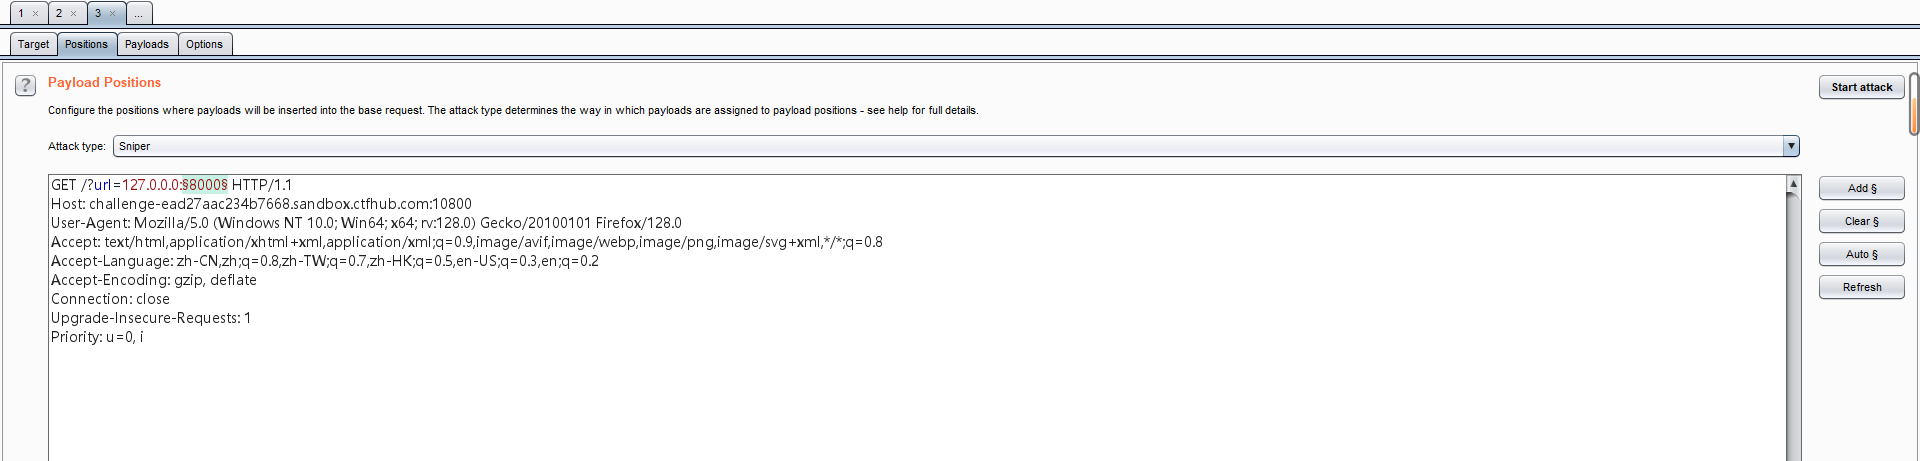Click the Auto § button
Image resolution: width=1920 pixels, height=461 pixels.
click(x=1861, y=254)
